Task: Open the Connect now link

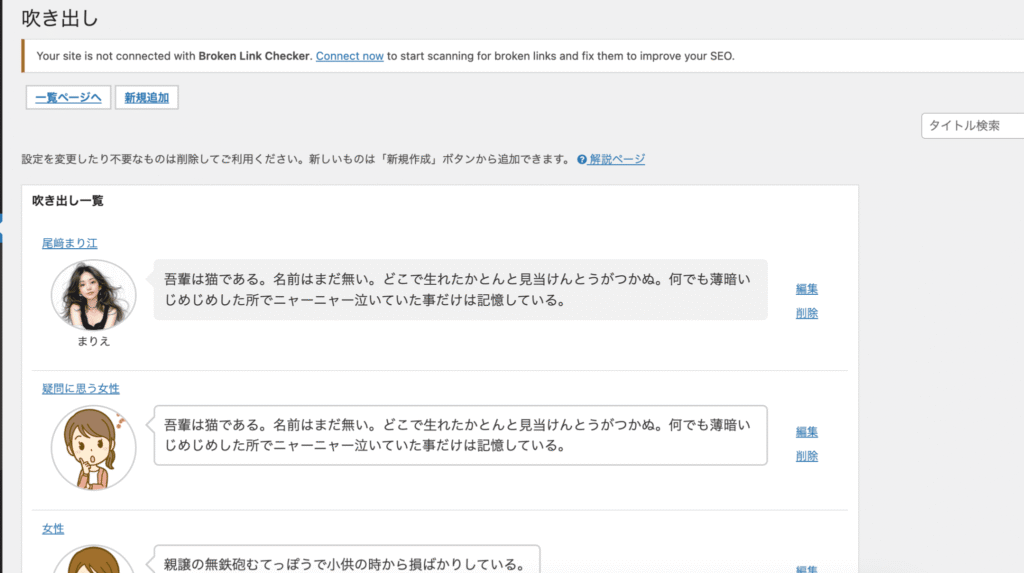Action: [349, 56]
